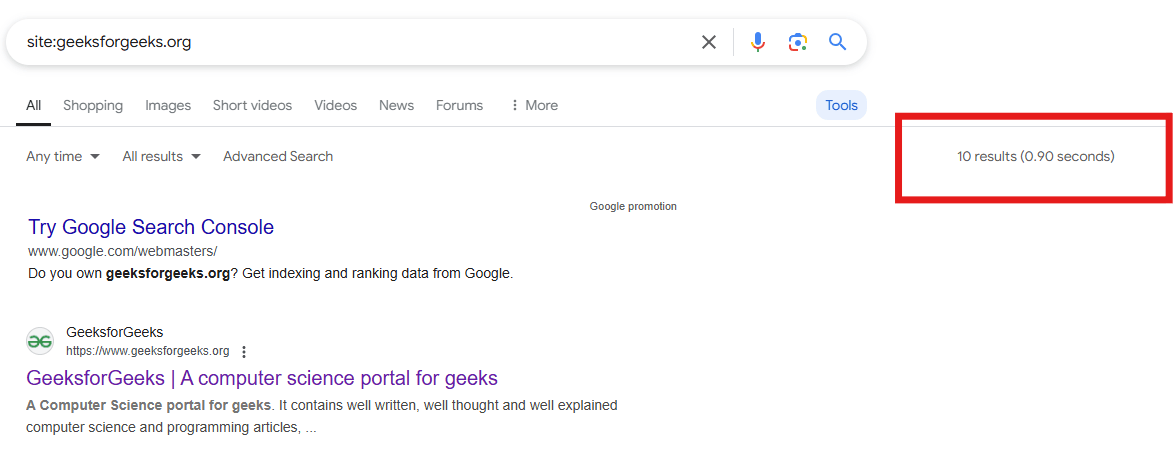Image resolution: width=1173 pixels, height=461 pixels.
Task: Open Google Lens image search icon
Action: [x=798, y=42]
